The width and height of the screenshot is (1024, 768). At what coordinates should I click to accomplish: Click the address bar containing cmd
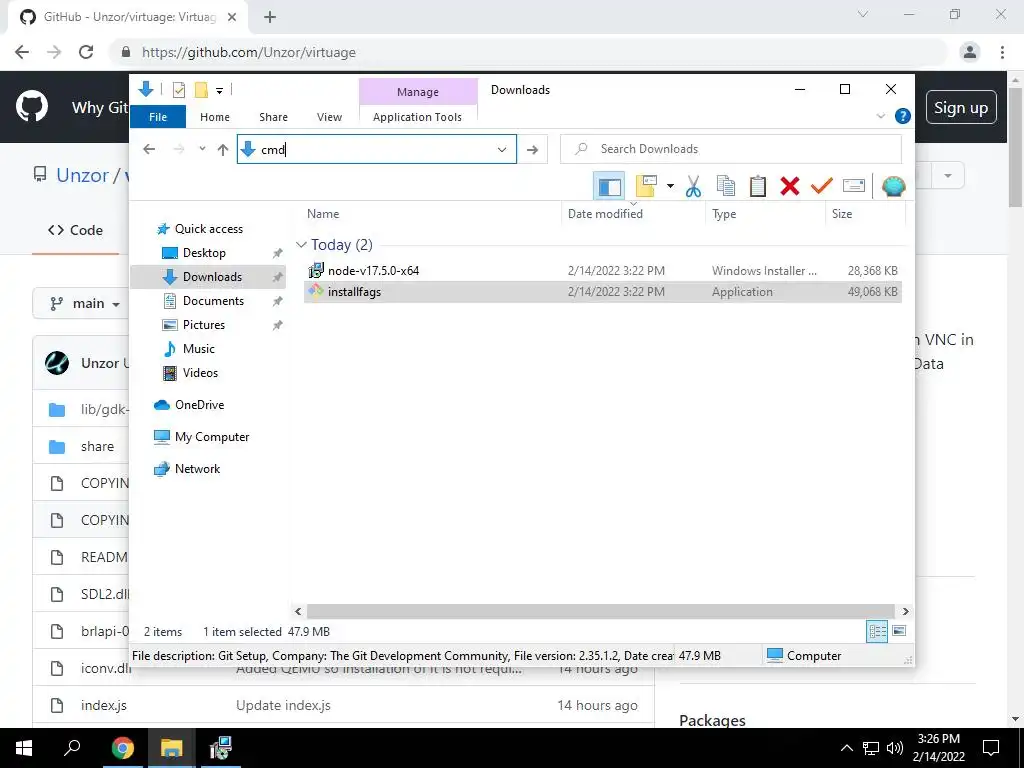[376, 150]
